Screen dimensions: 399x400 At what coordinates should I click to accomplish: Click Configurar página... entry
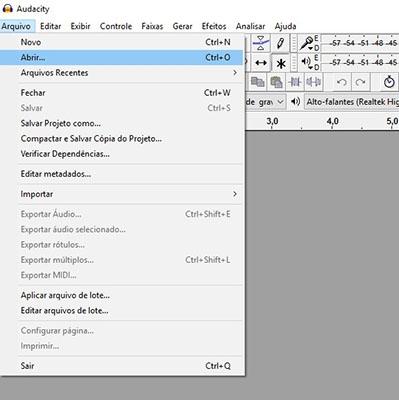[x=123, y=331]
